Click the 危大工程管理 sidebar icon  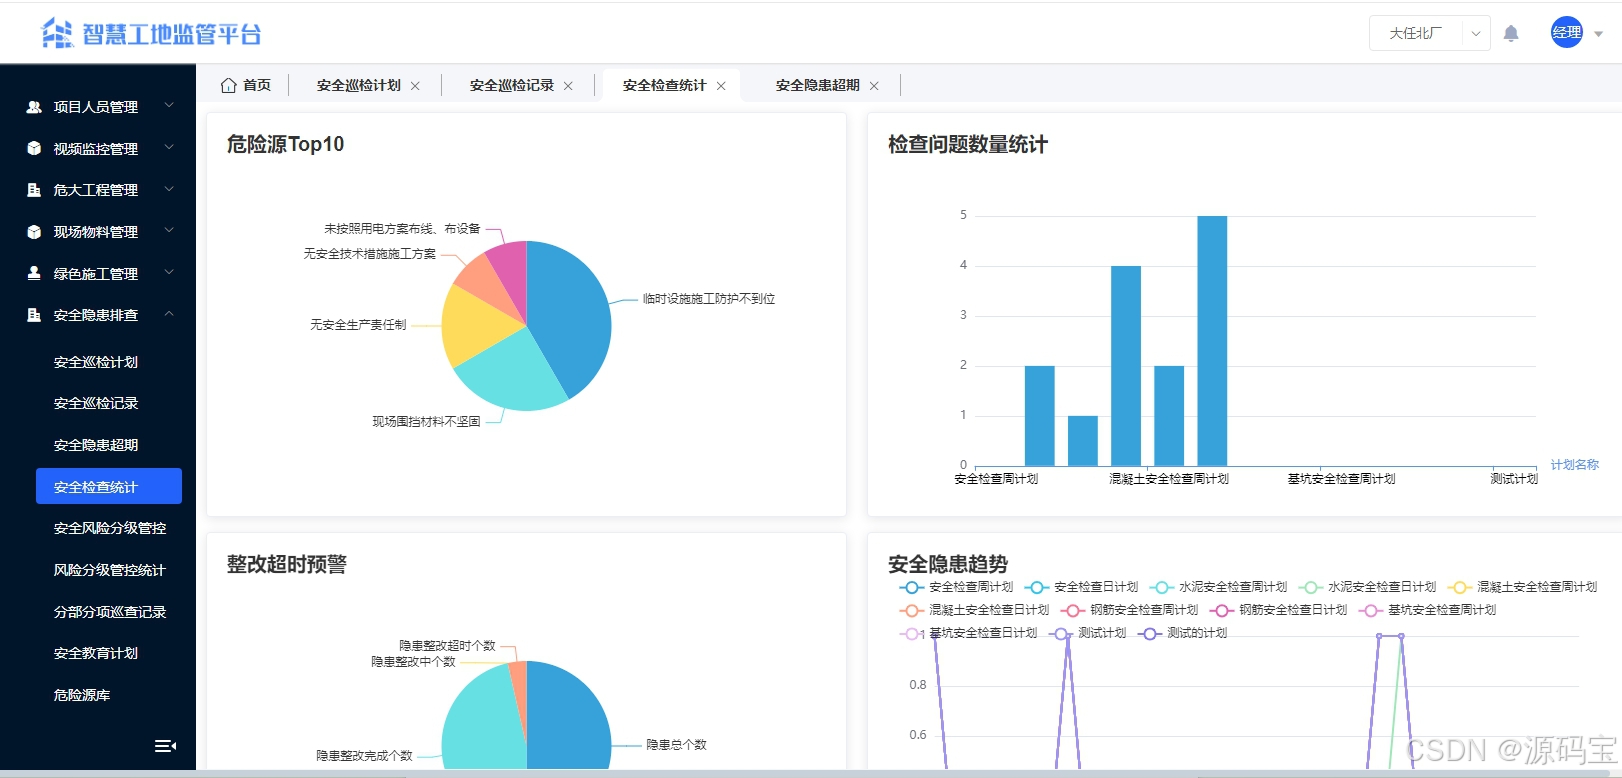click(34, 190)
